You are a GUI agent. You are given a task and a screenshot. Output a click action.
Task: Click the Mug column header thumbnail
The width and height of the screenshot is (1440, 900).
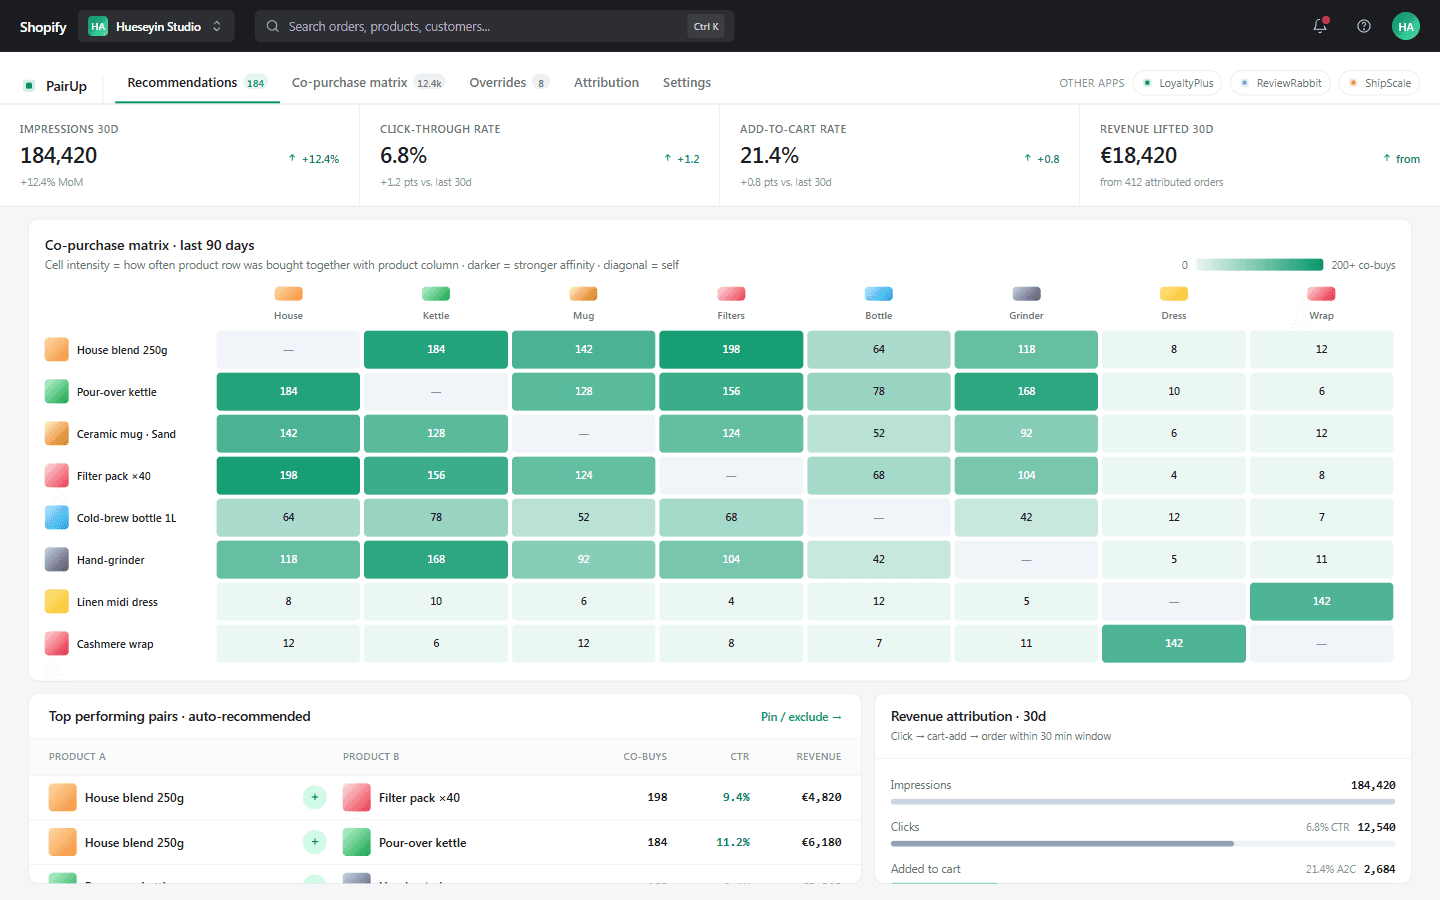tap(583, 294)
